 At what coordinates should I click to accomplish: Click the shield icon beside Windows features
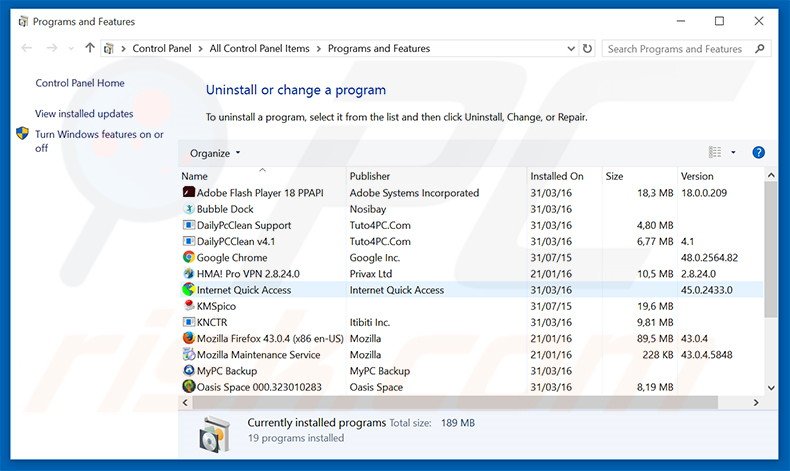coord(23,133)
